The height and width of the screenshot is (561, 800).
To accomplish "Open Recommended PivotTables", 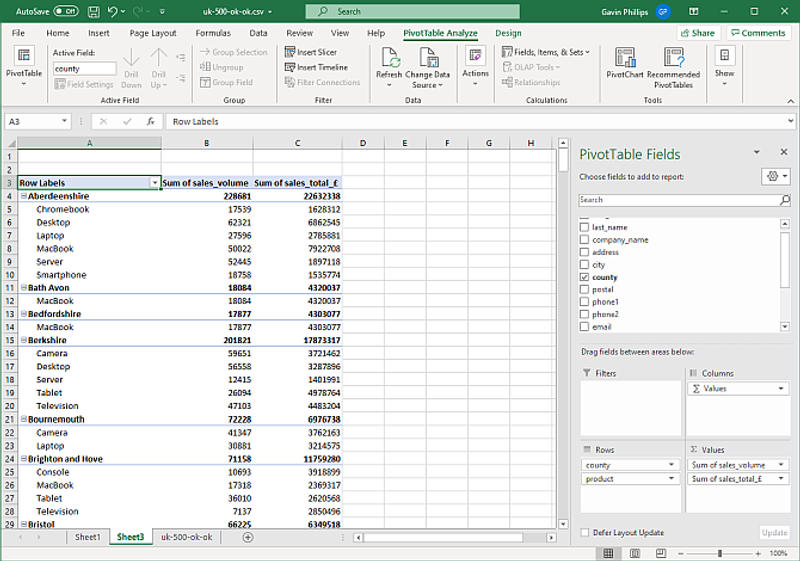I will (673, 59).
